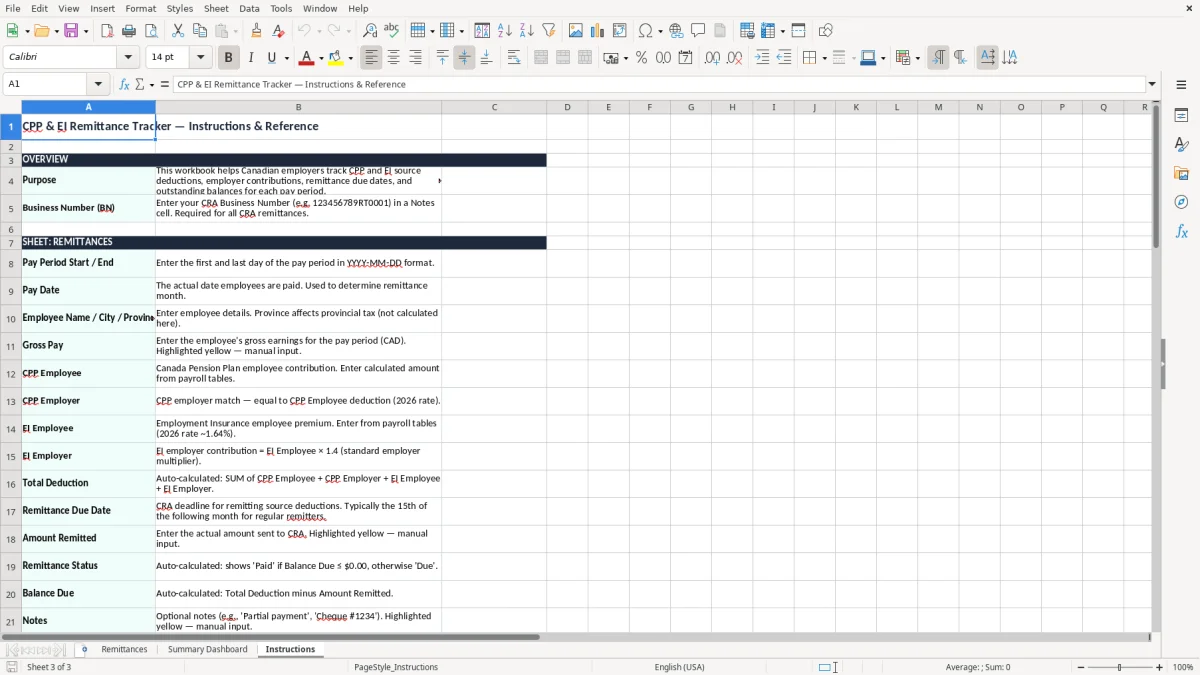Screen dimensions: 1200x675
Task: Toggle left-to-right text direction
Action: point(938,58)
